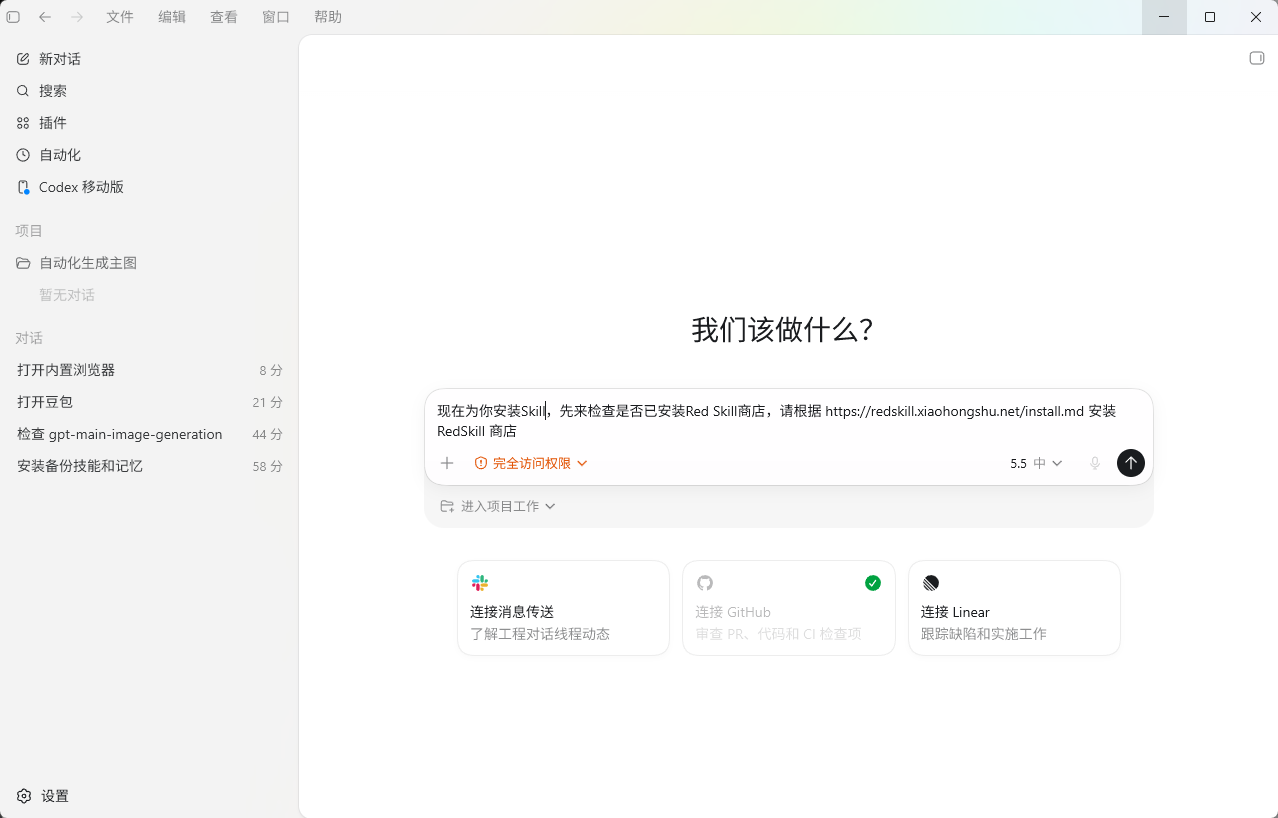Send the message with the arrow button

1131,463
